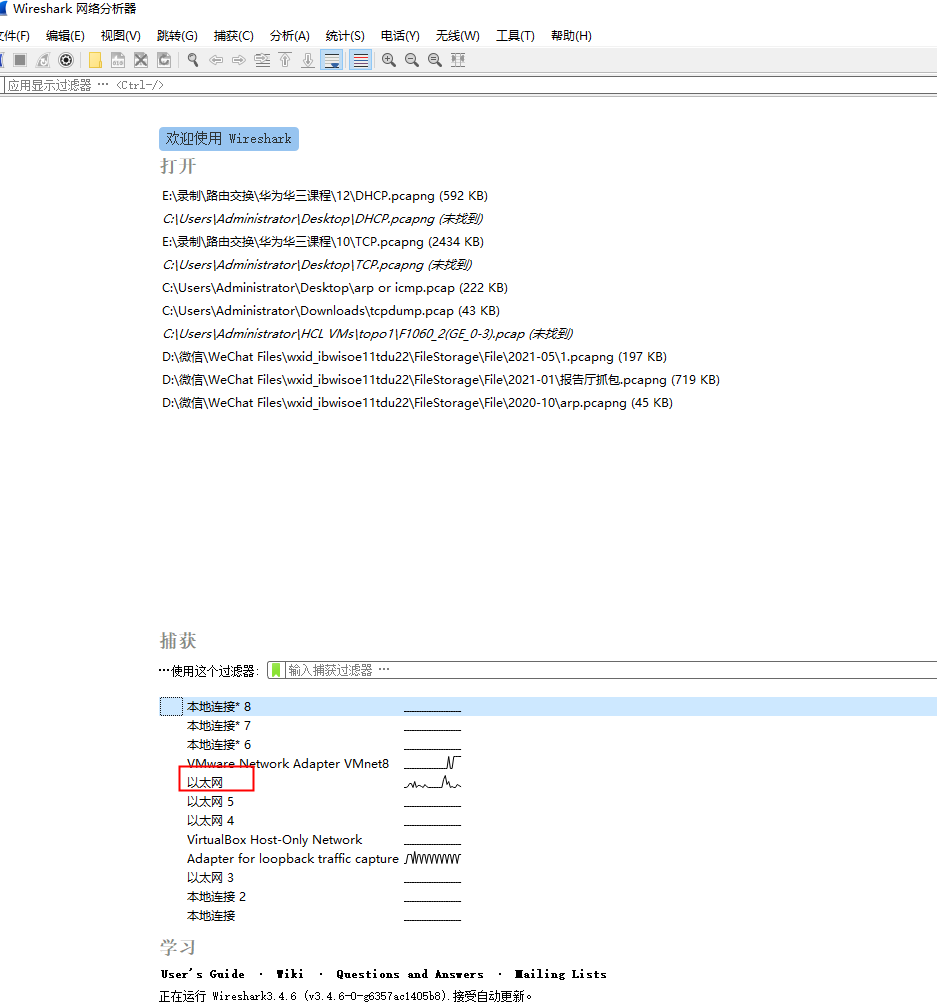Image resolution: width=937 pixels, height=1006 pixels.
Task: Go to previous packet arrow icon
Action: pos(216,60)
